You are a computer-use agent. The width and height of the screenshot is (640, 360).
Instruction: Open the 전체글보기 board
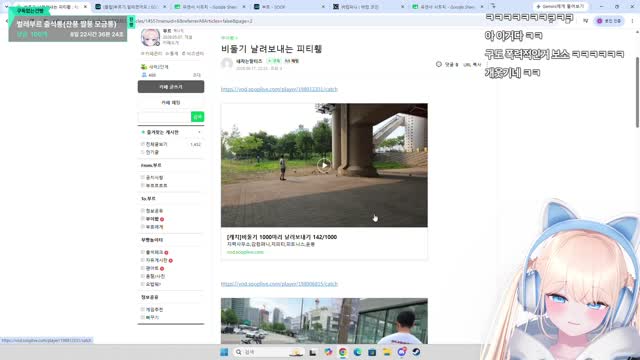(157, 144)
